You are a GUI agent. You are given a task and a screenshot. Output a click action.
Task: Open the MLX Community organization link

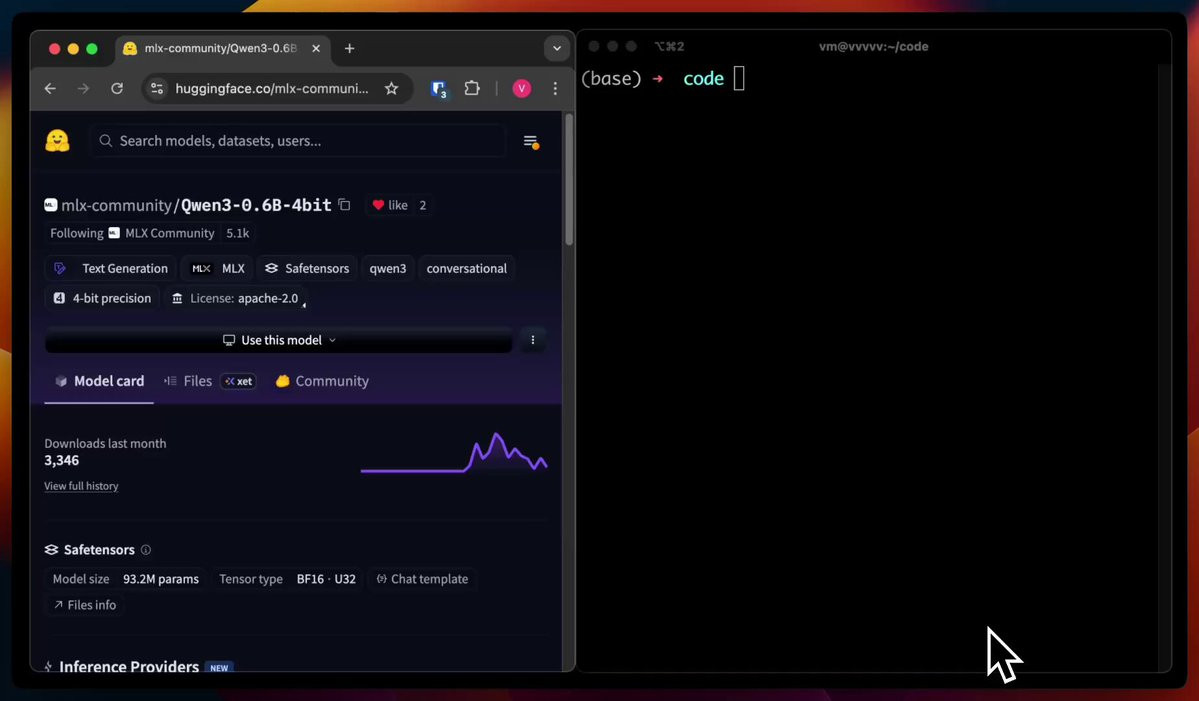point(161,233)
